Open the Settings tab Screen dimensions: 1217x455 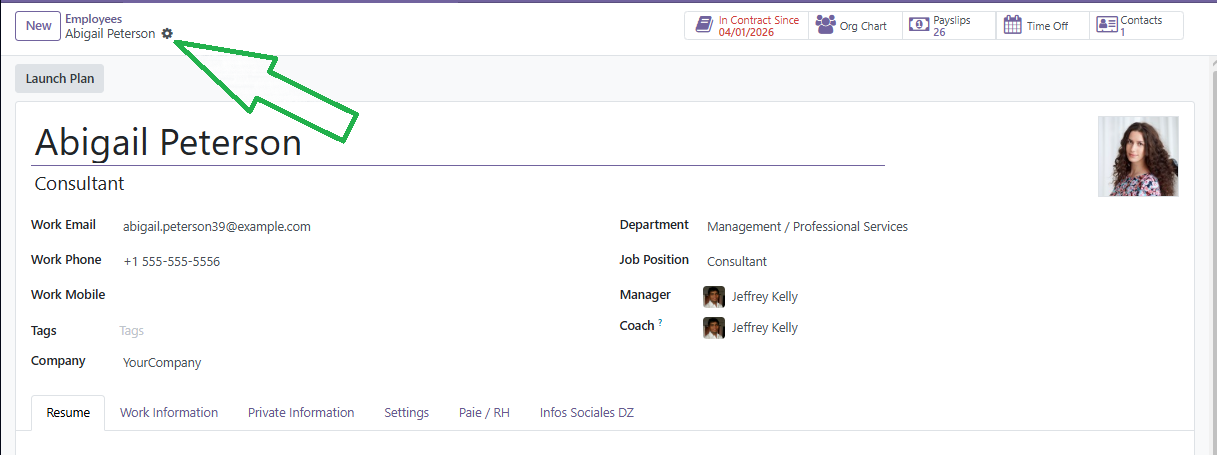[407, 412]
